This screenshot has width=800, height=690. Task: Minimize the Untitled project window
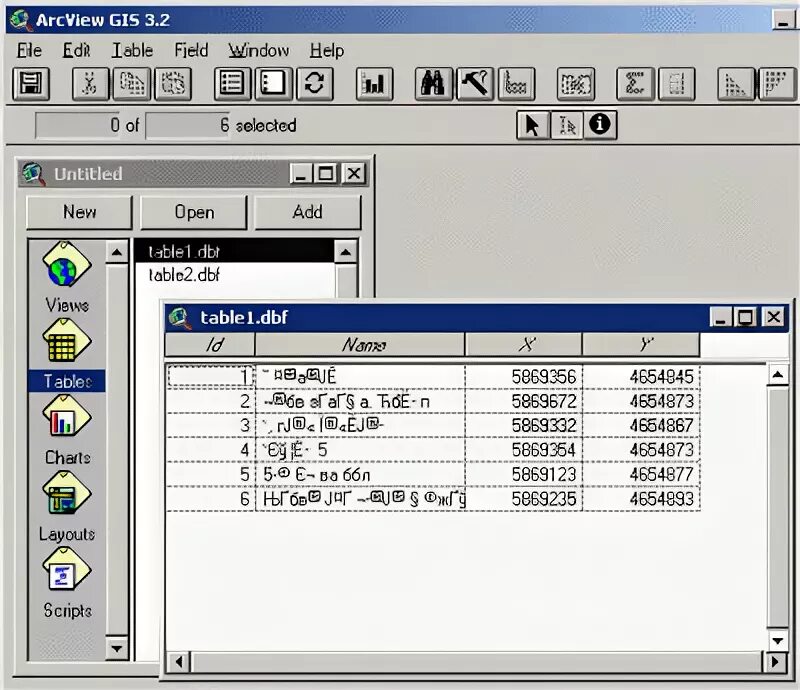click(301, 174)
